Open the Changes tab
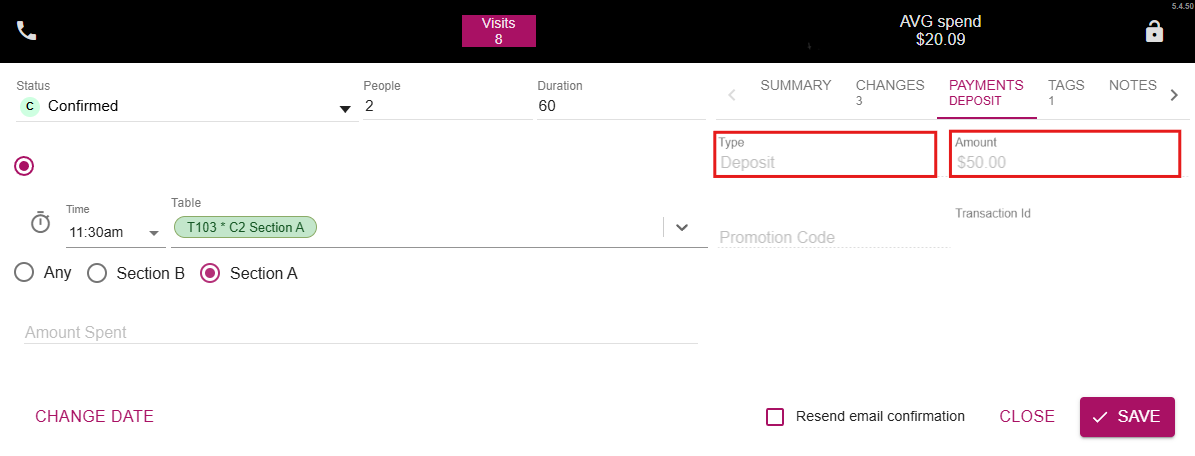 coord(890,92)
